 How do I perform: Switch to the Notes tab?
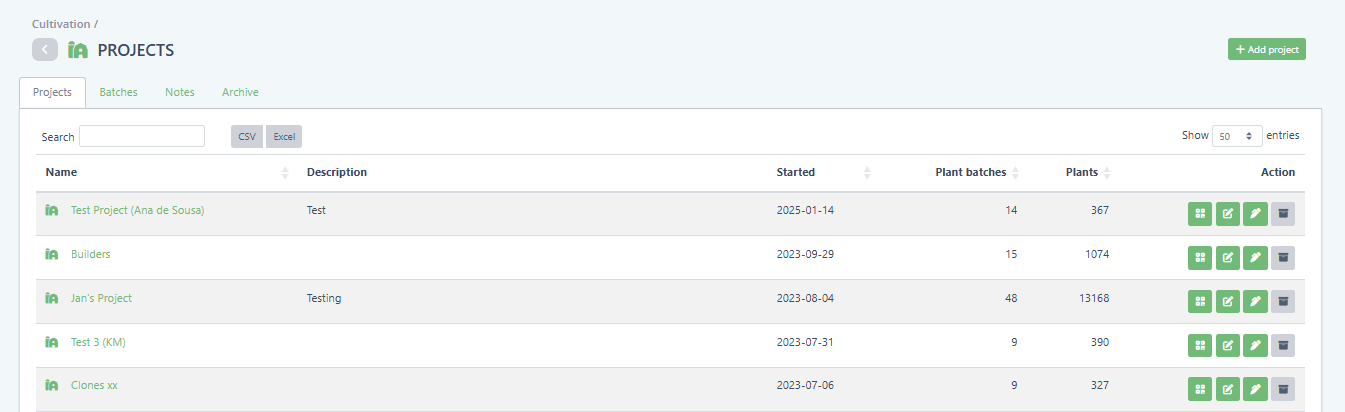[180, 92]
